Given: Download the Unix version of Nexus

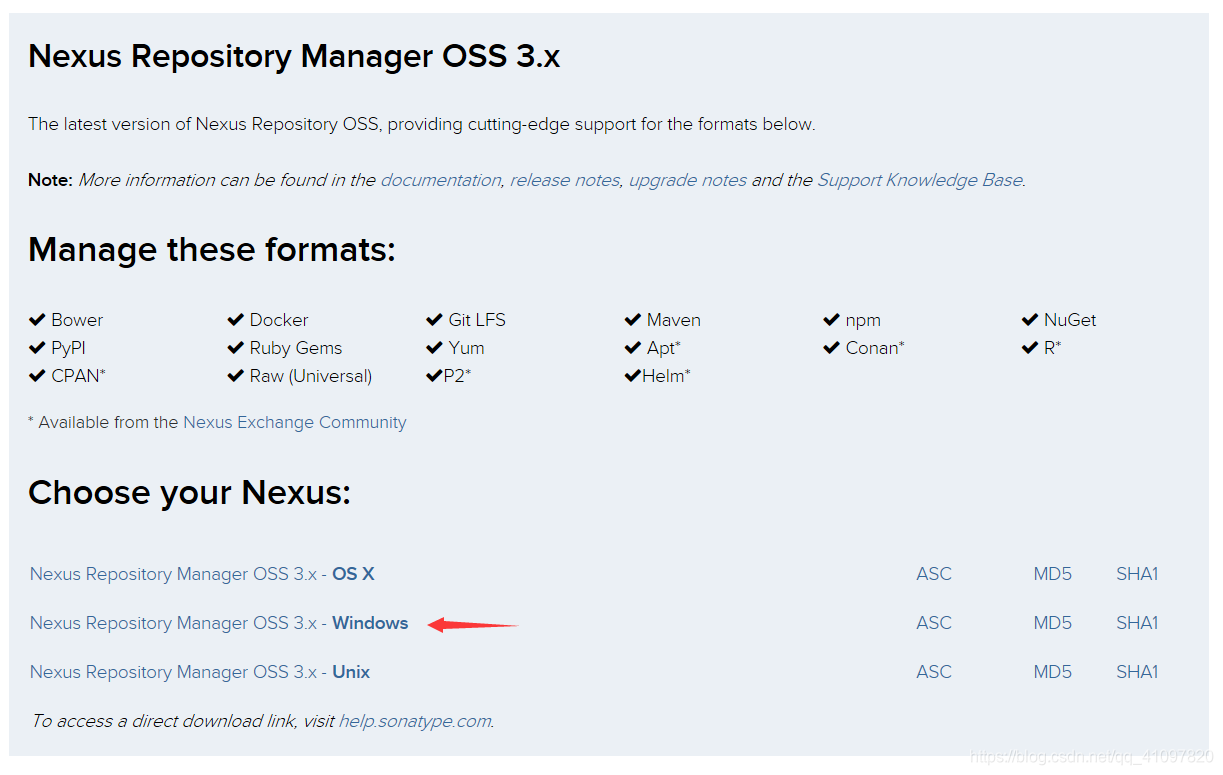Looking at the screenshot, I should 200,671.
